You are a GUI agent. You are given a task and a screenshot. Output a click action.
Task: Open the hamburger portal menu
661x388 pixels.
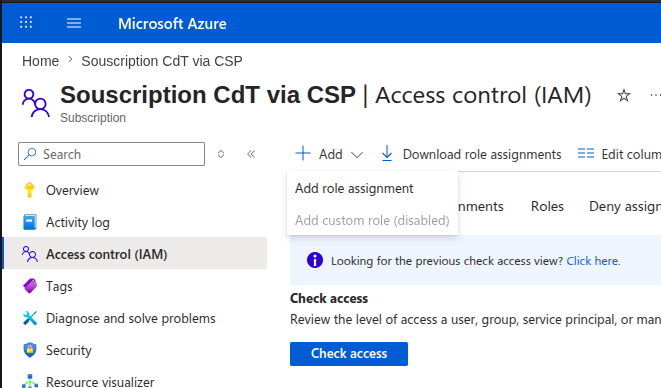(x=74, y=23)
